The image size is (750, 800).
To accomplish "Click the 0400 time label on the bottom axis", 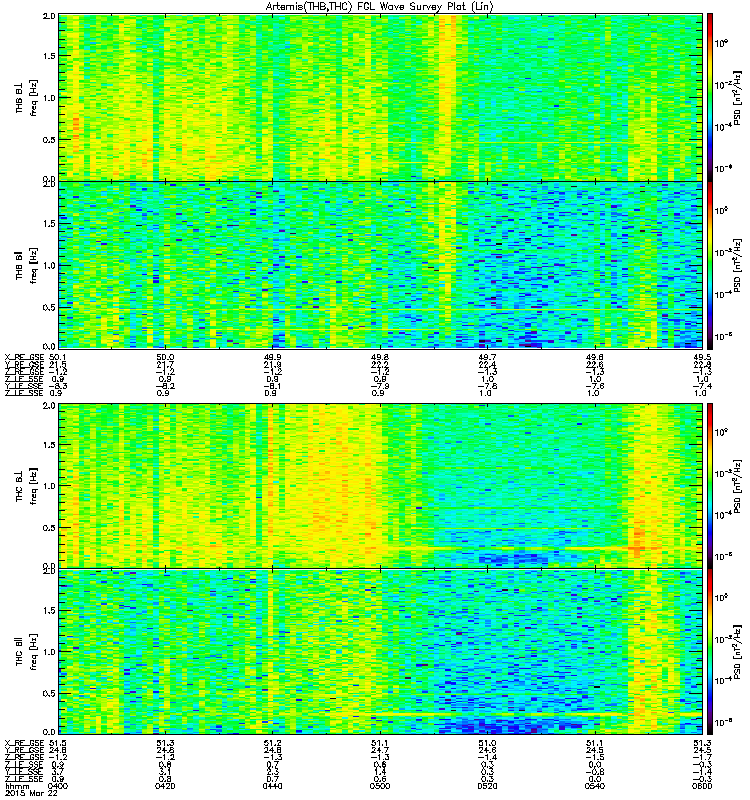I will coord(58,786).
